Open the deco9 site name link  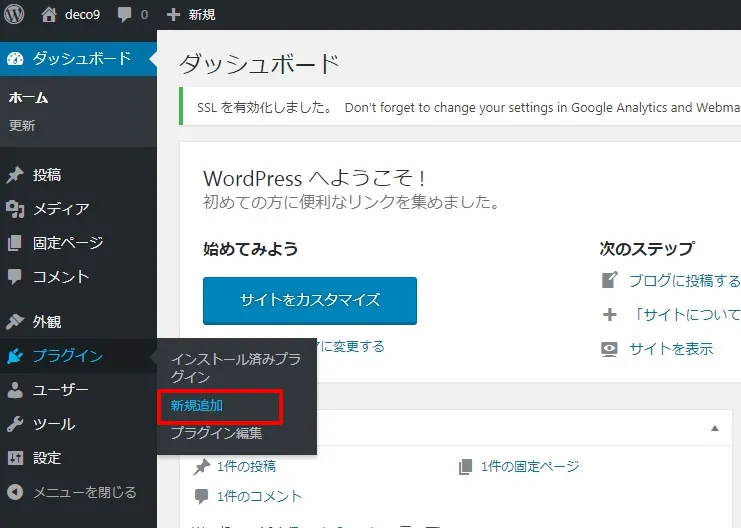82,15
